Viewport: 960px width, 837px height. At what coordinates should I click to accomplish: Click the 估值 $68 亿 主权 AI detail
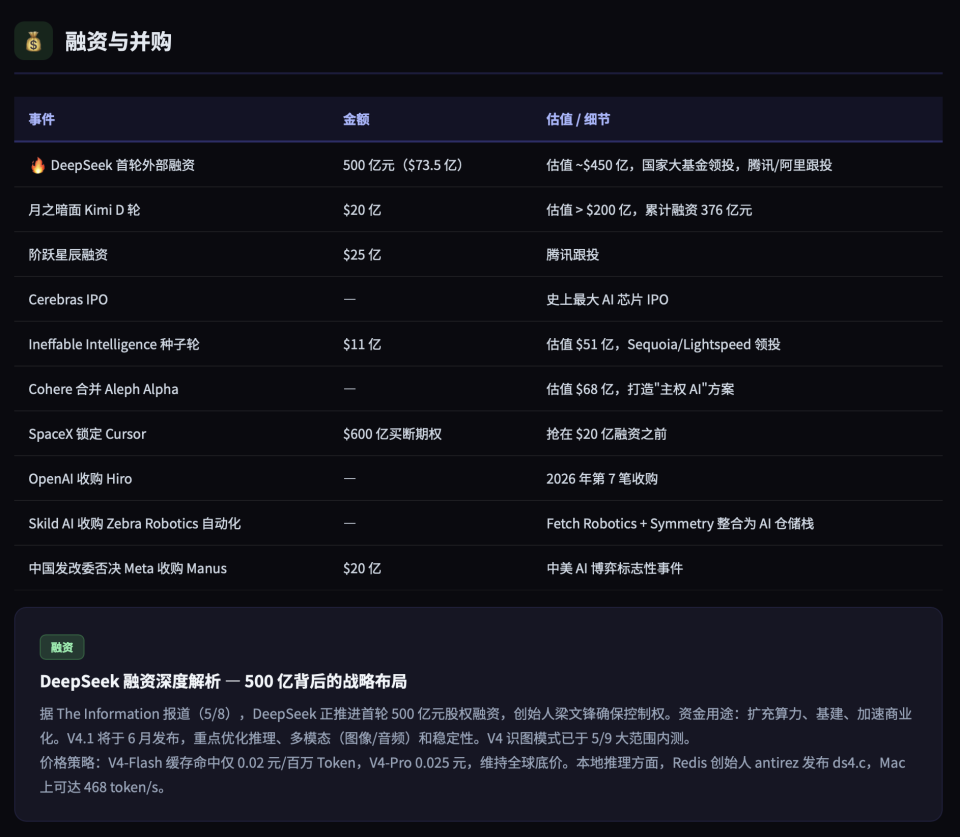(x=640, y=389)
